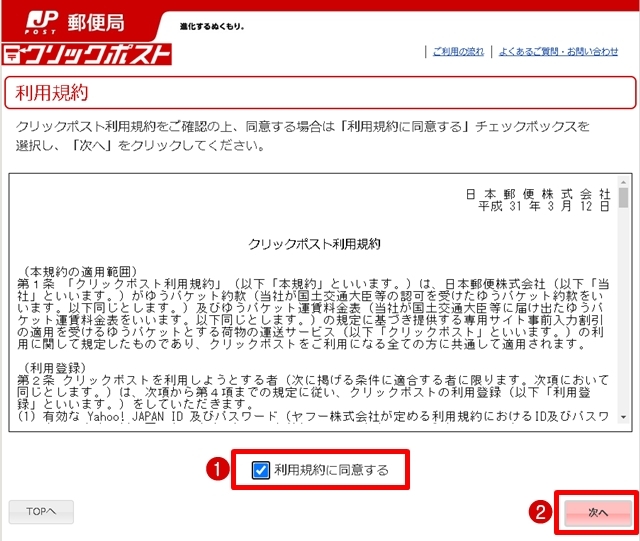Click the TOPへ button
This screenshot has width=640, height=541.
pos(41,512)
